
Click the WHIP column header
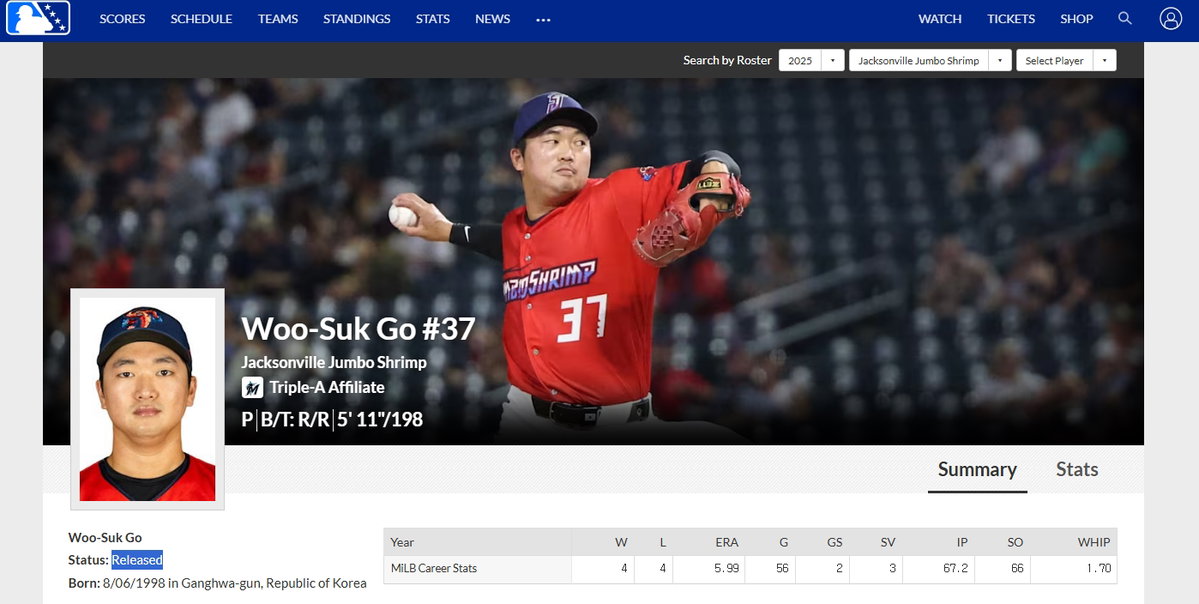(1093, 542)
